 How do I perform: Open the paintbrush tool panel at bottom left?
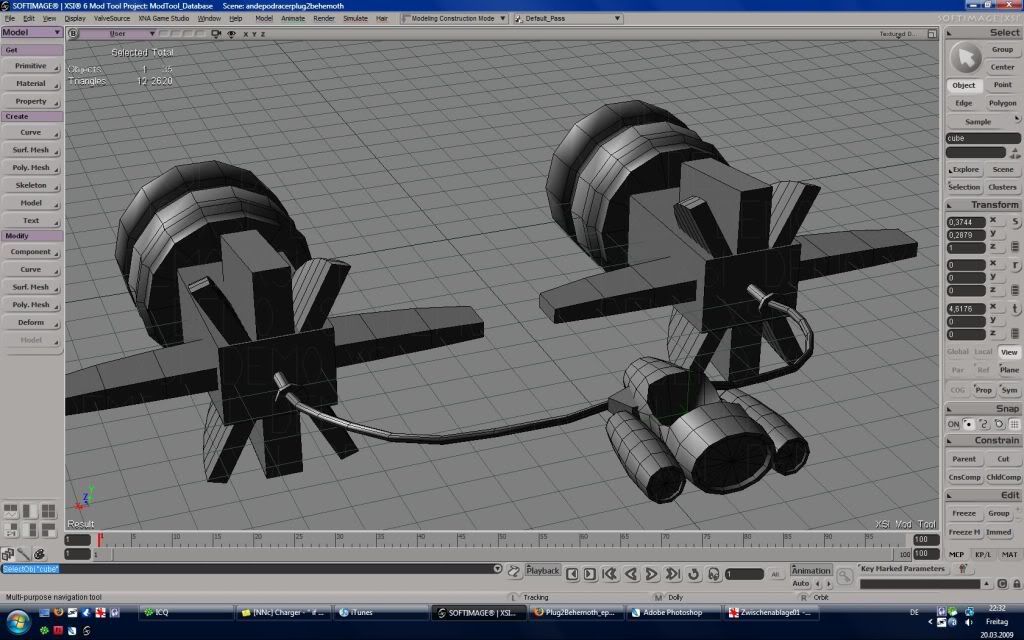tap(24, 554)
